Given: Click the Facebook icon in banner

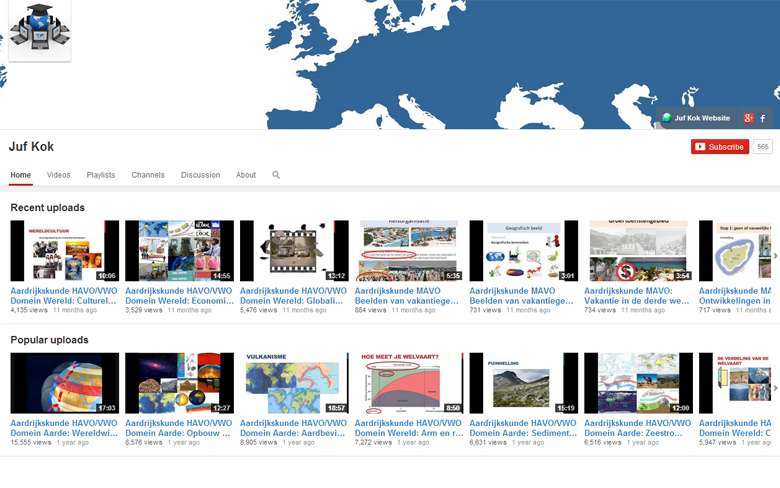Looking at the screenshot, I should click(x=763, y=118).
